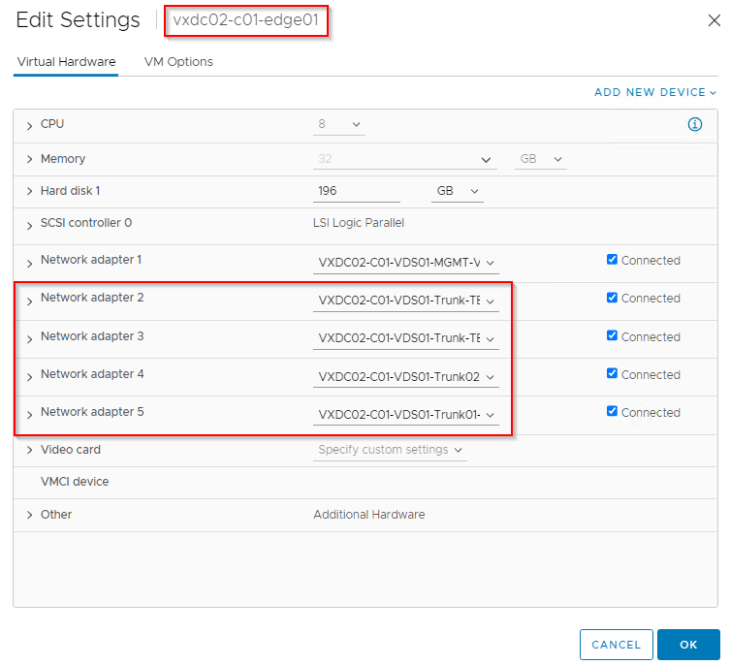This screenshot has height=665, width=730.
Task: Open Network adapter 3 network dropdown
Action: 406,338
